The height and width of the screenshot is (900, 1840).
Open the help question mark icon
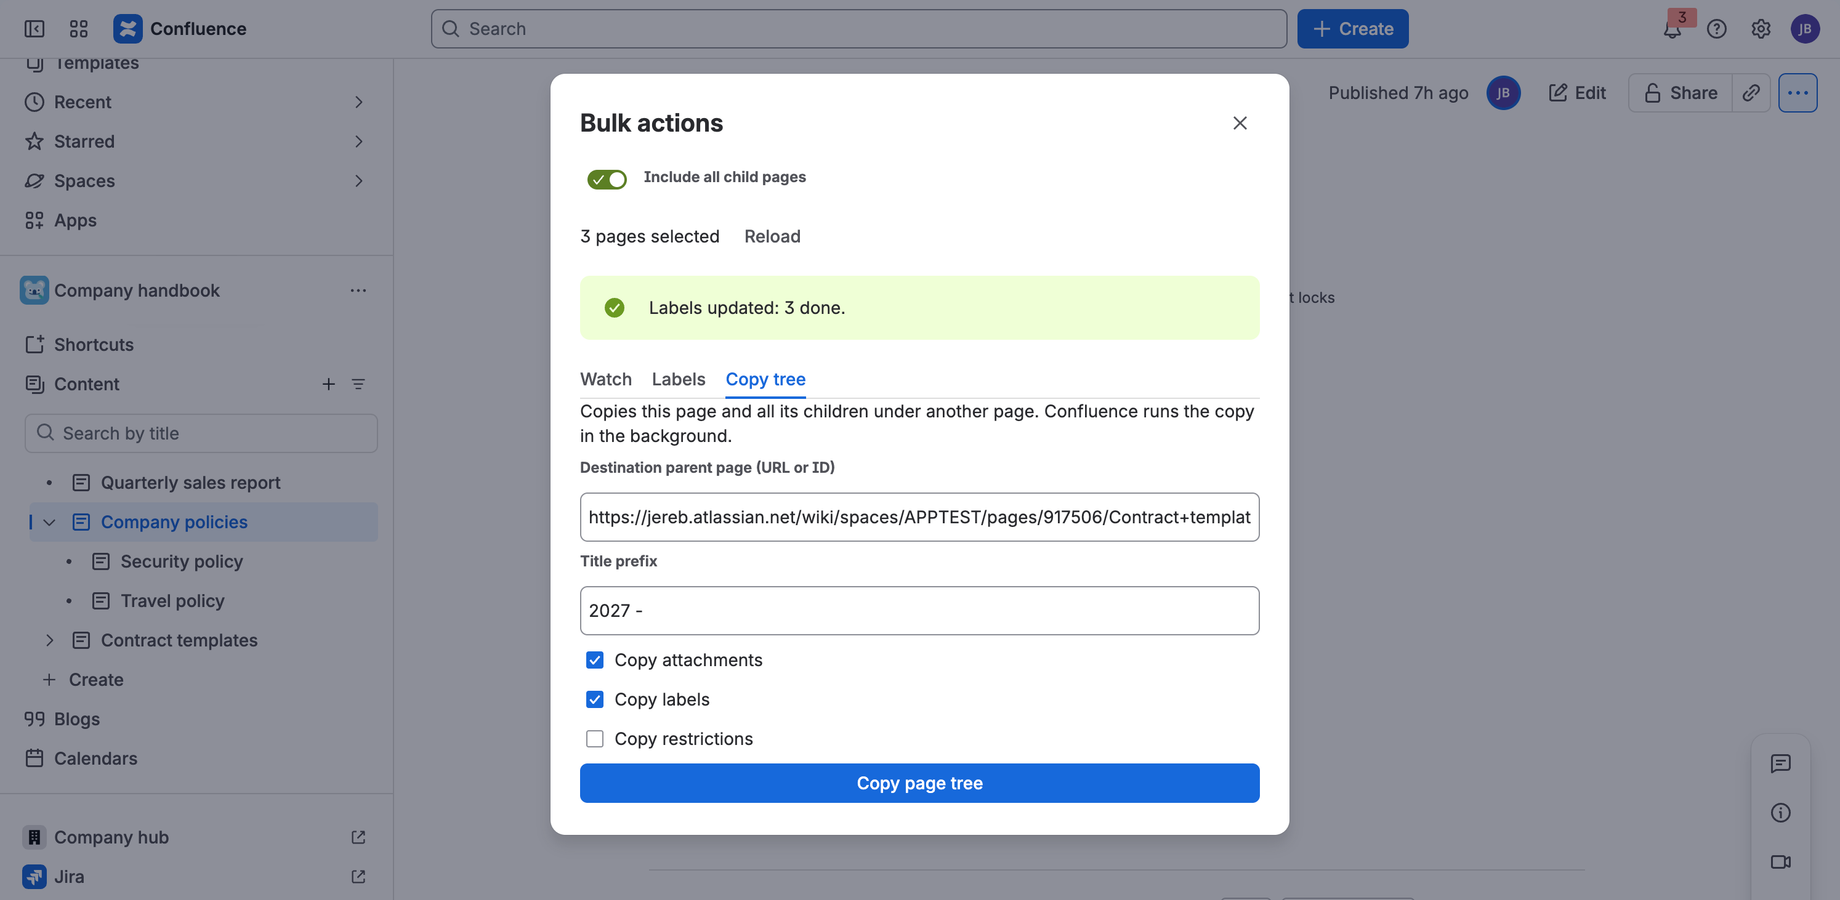[1717, 29]
